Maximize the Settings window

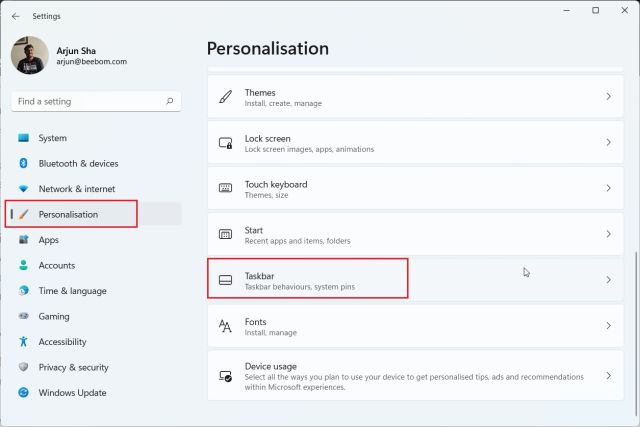[596, 10]
